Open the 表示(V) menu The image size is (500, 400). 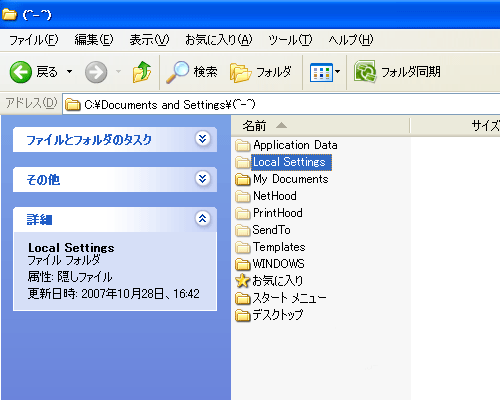tap(149, 40)
